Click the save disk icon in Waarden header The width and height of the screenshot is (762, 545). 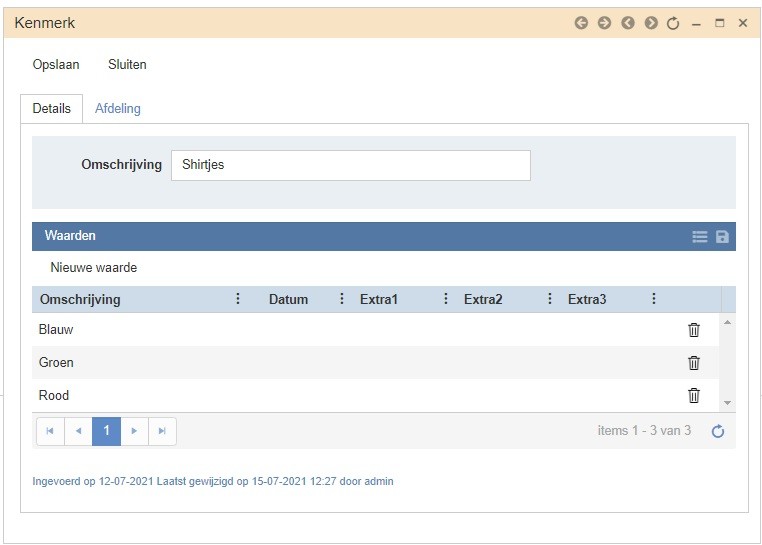722,237
